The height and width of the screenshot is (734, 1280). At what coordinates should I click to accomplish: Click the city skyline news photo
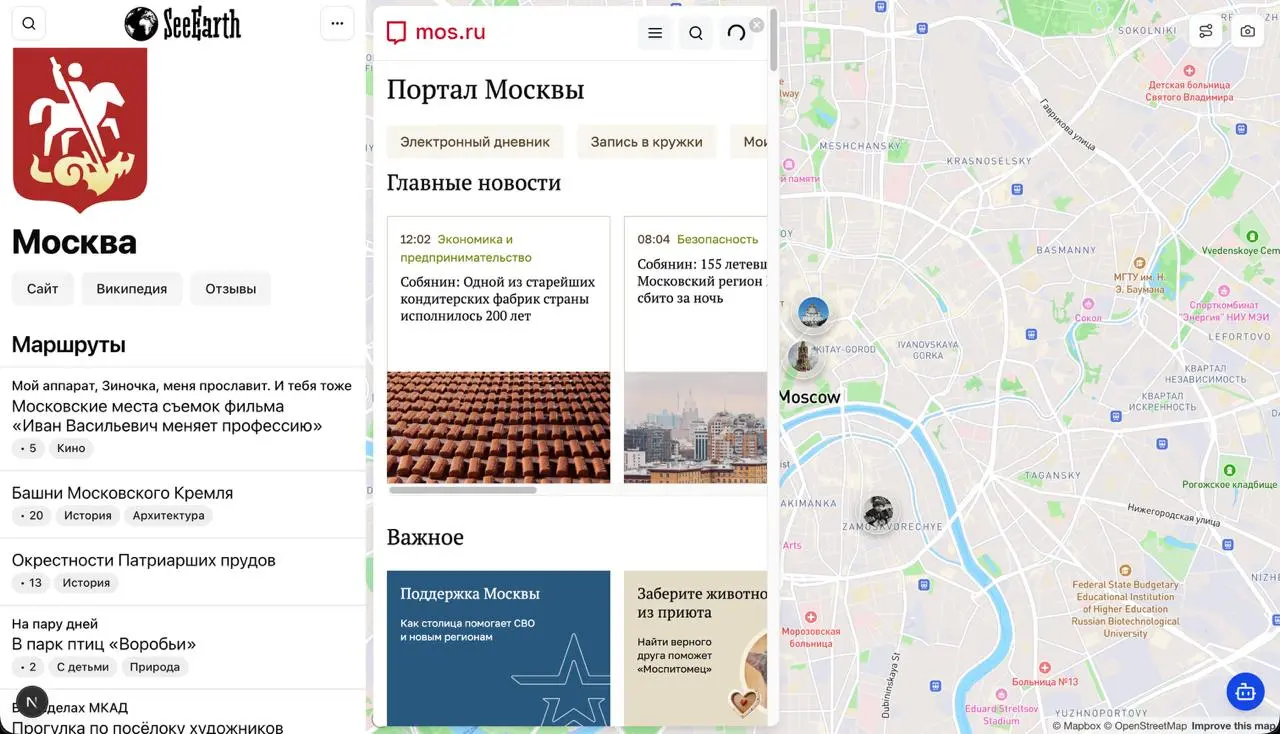tap(696, 428)
